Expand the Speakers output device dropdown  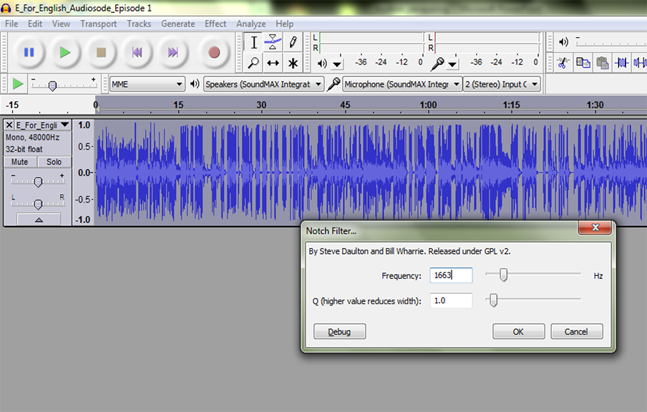264,84
